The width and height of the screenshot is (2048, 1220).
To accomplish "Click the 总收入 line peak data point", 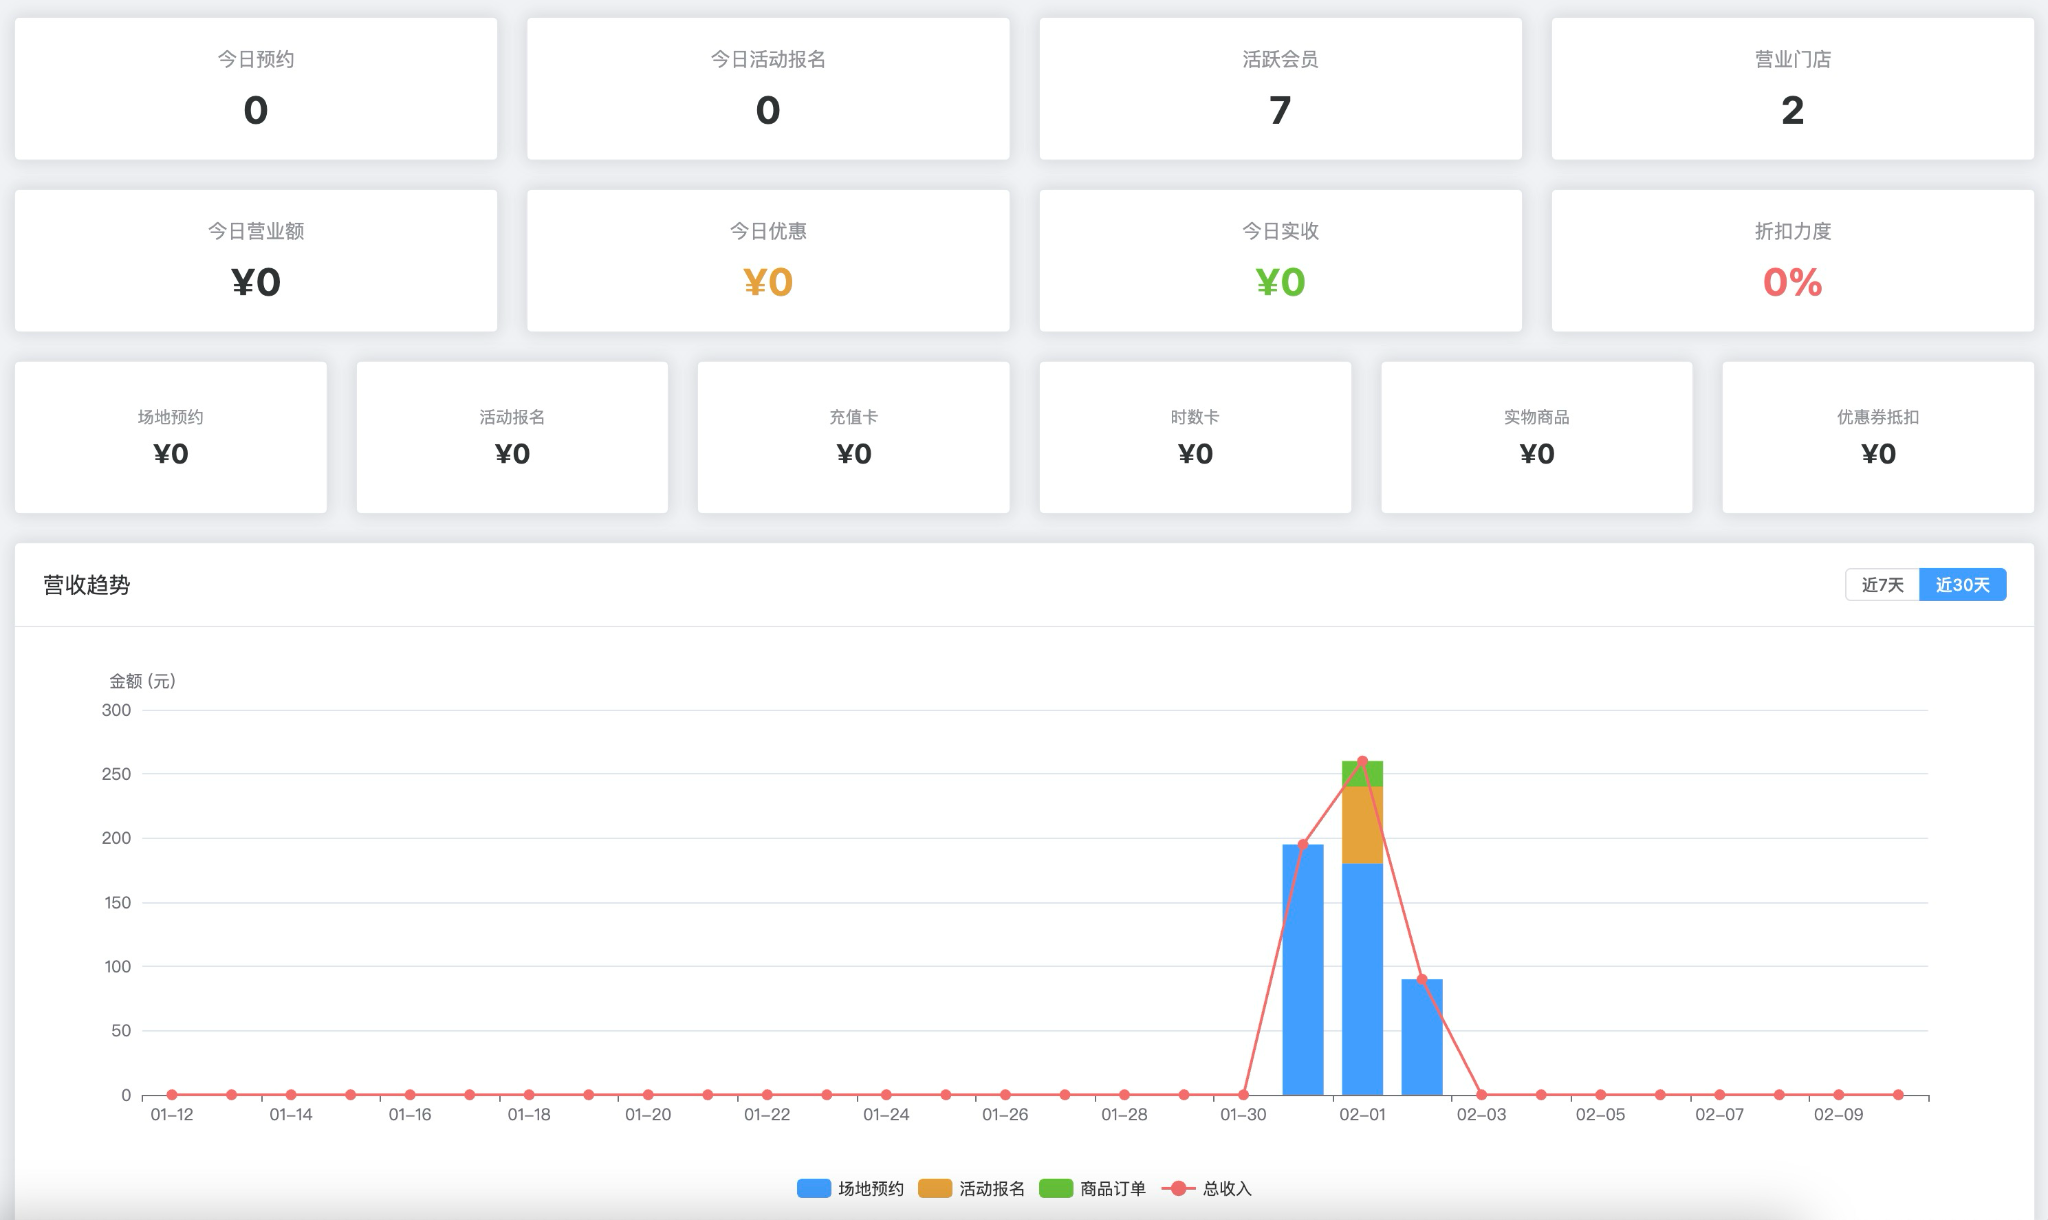I will (1362, 761).
